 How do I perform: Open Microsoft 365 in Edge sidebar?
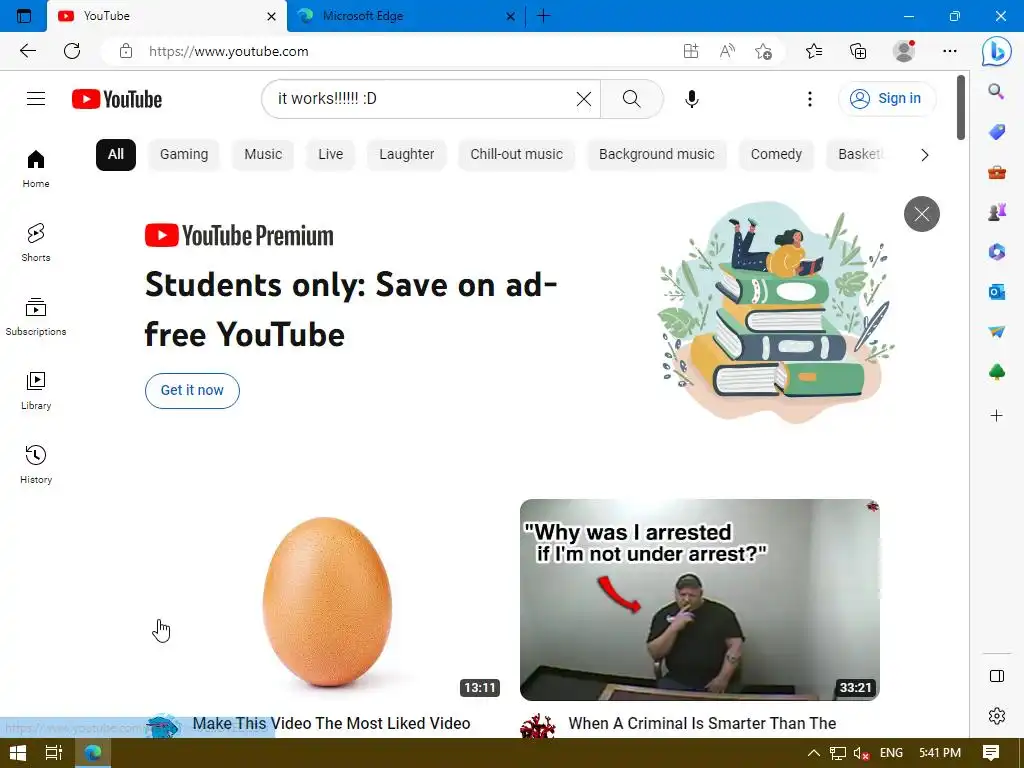[996, 251]
